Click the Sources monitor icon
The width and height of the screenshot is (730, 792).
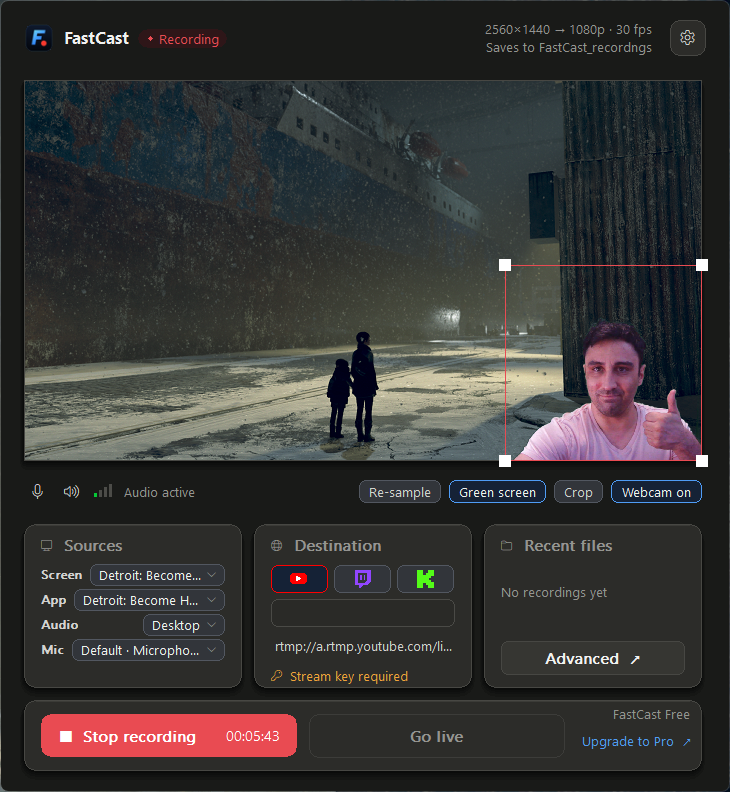[x=47, y=546]
